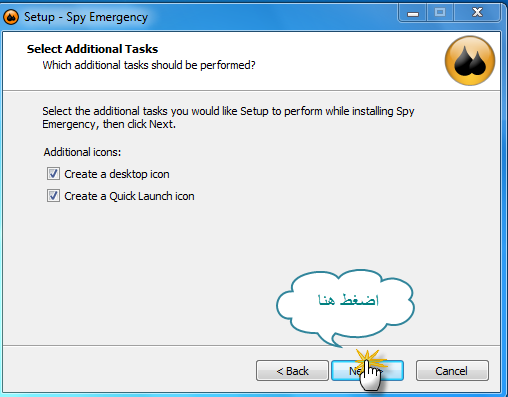Cancel the Spy Emergency installation

point(452,370)
